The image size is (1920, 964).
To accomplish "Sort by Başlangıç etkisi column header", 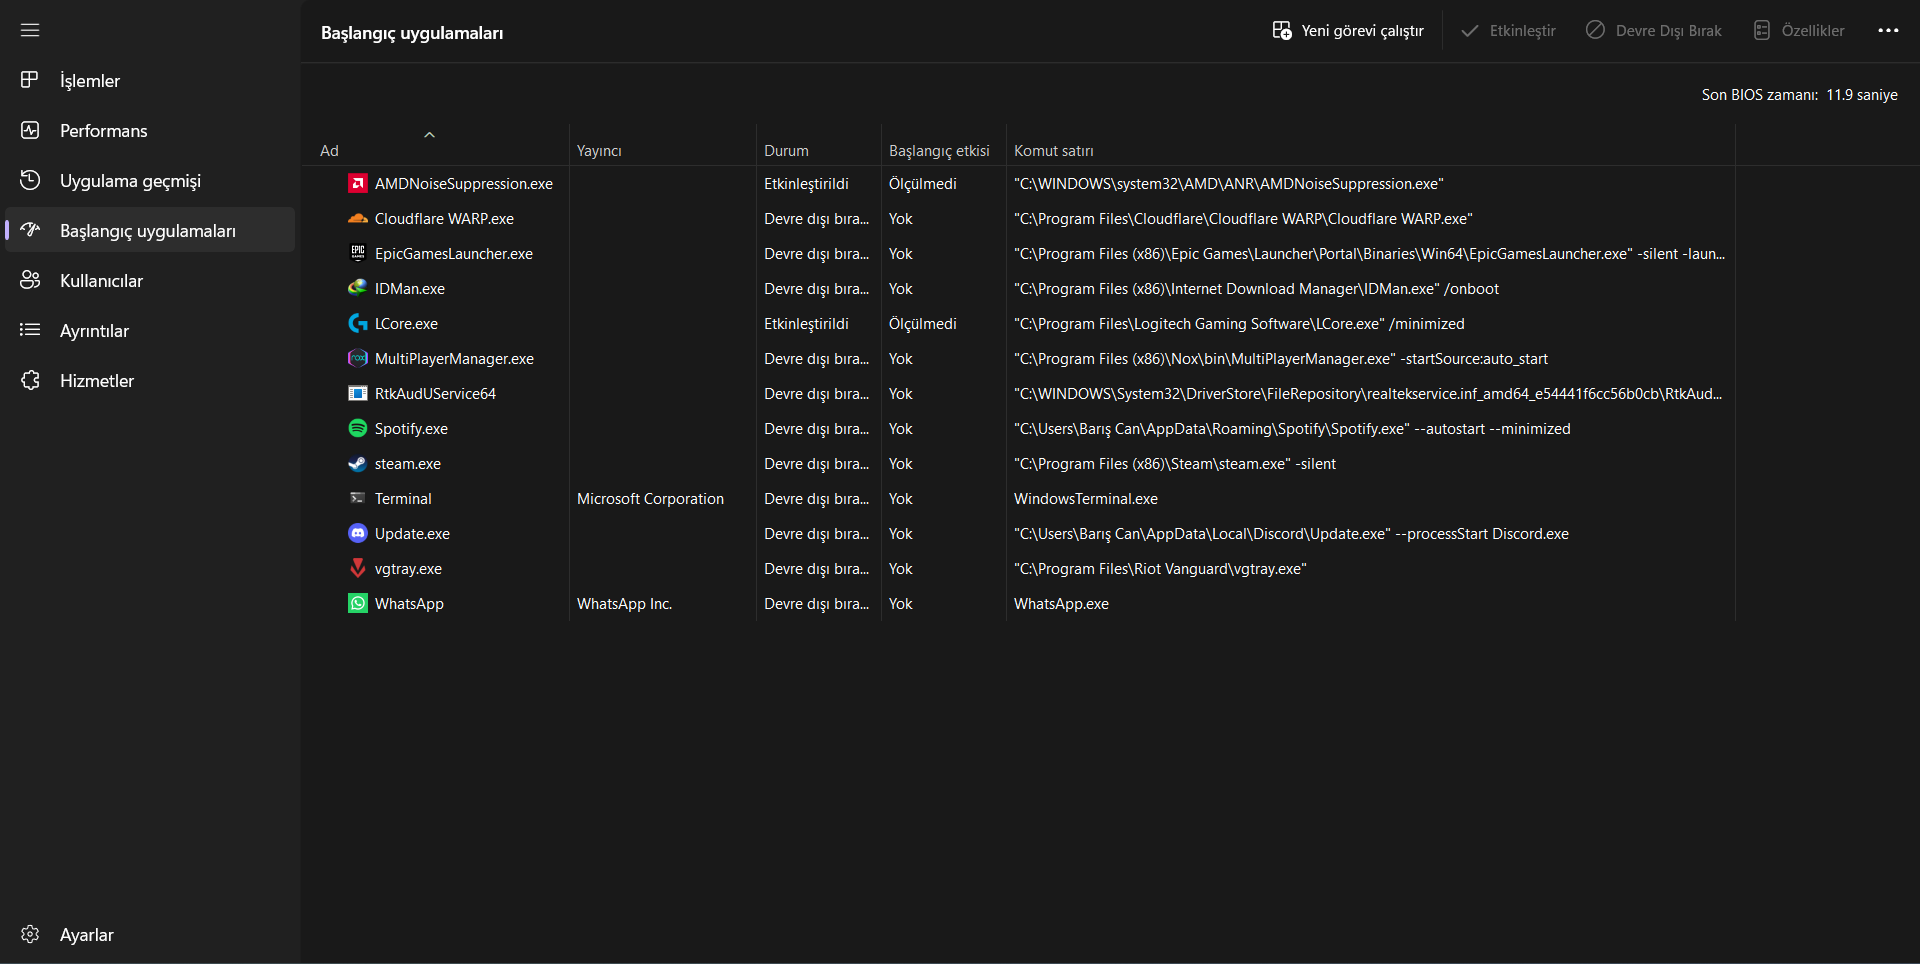I will click(x=938, y=150).
